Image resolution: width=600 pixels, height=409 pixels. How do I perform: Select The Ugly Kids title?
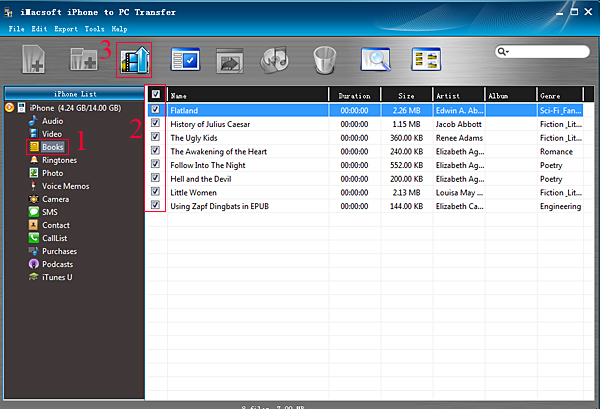194,138
